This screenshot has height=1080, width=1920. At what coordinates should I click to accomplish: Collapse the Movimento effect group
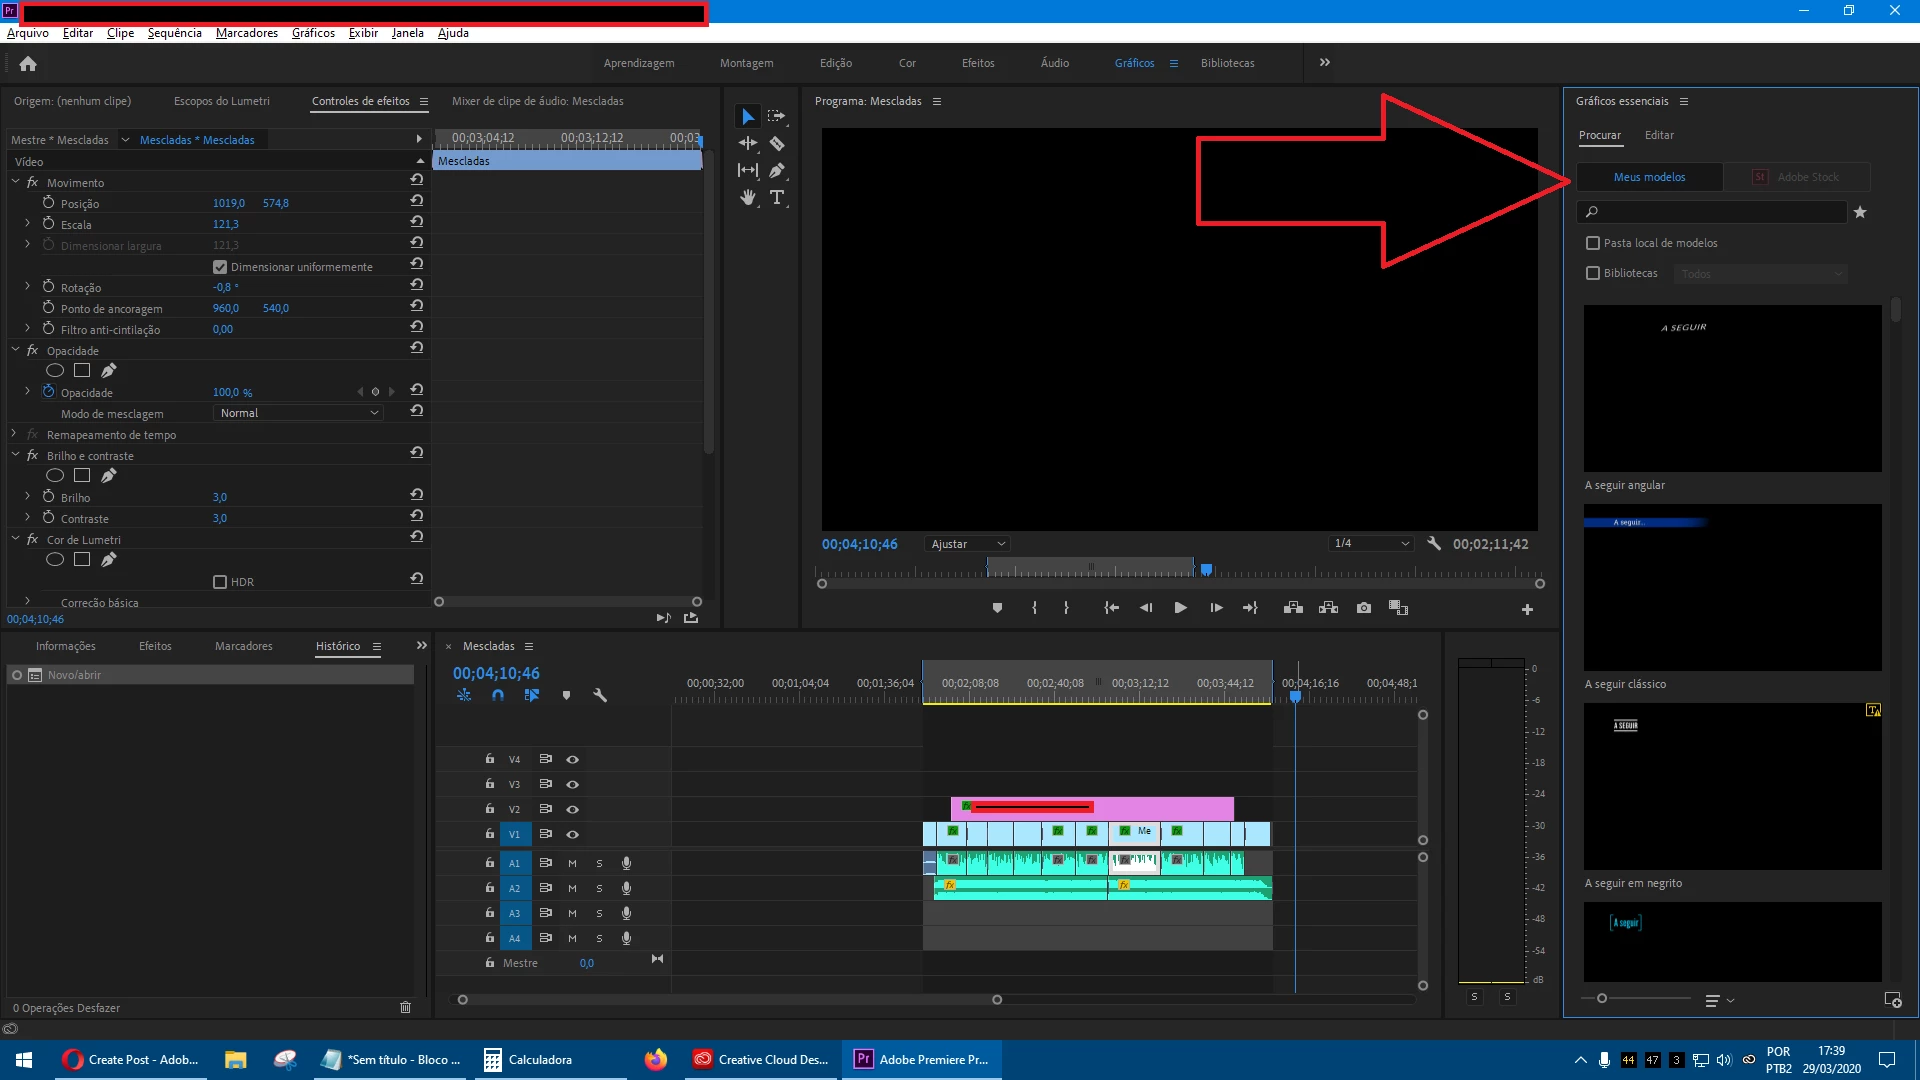[x=16, y=182]
